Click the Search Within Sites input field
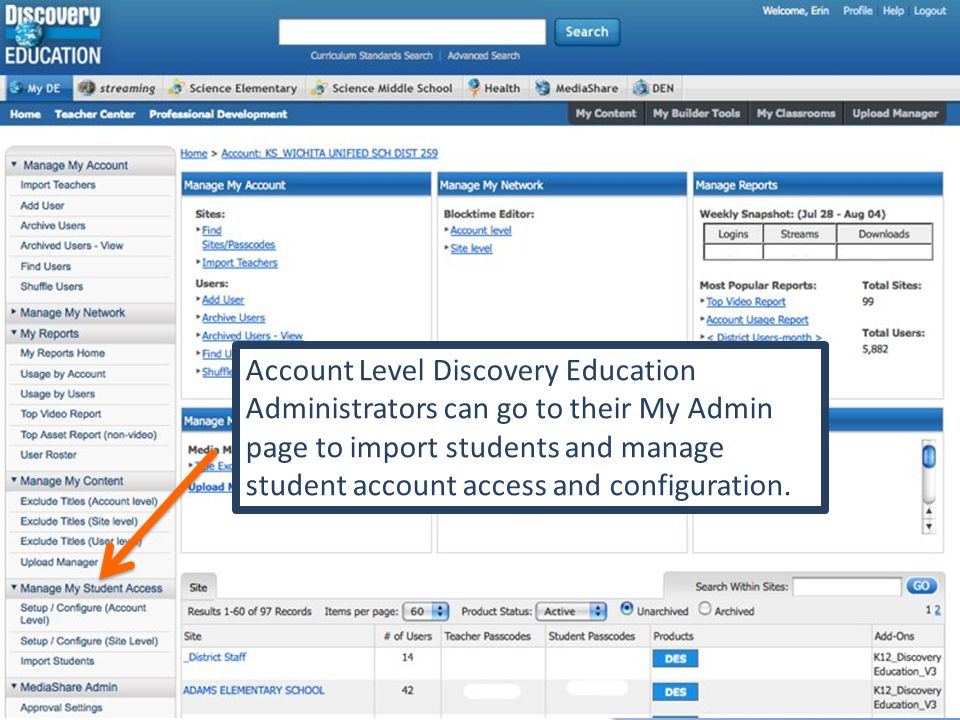Screen dimensions: 960x720 click(x=847, y=587)
